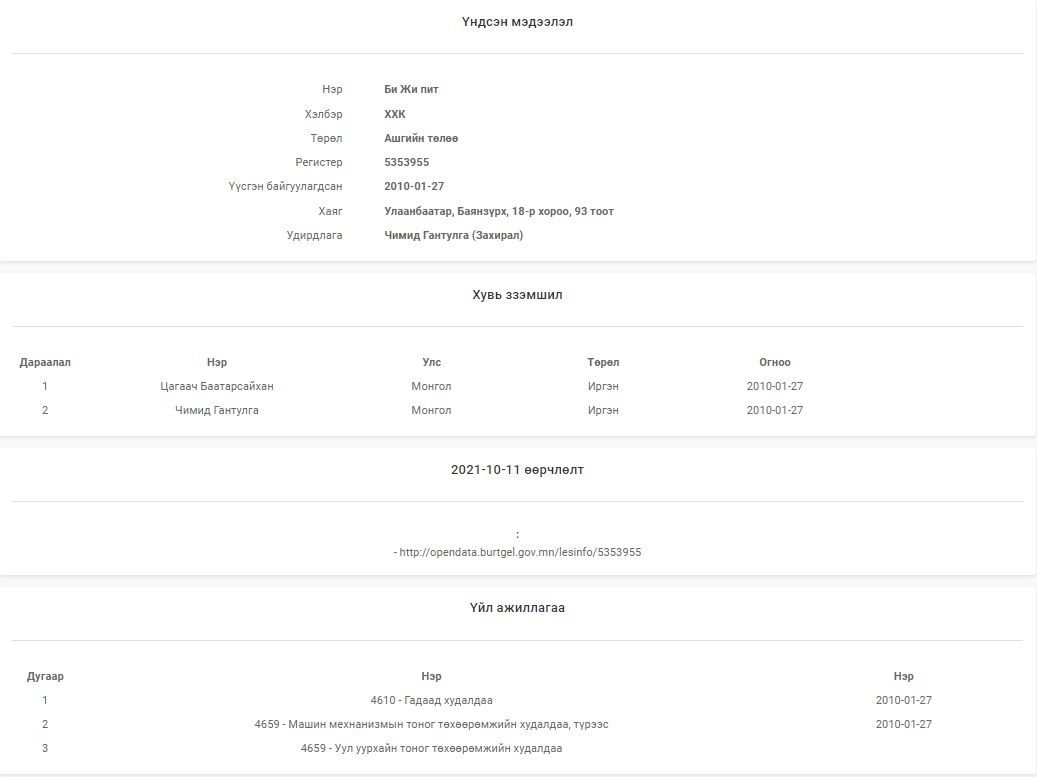Screen dimensions: 1037x777
Task: Click the company name Би Жи пит
Action: point(411,90)
